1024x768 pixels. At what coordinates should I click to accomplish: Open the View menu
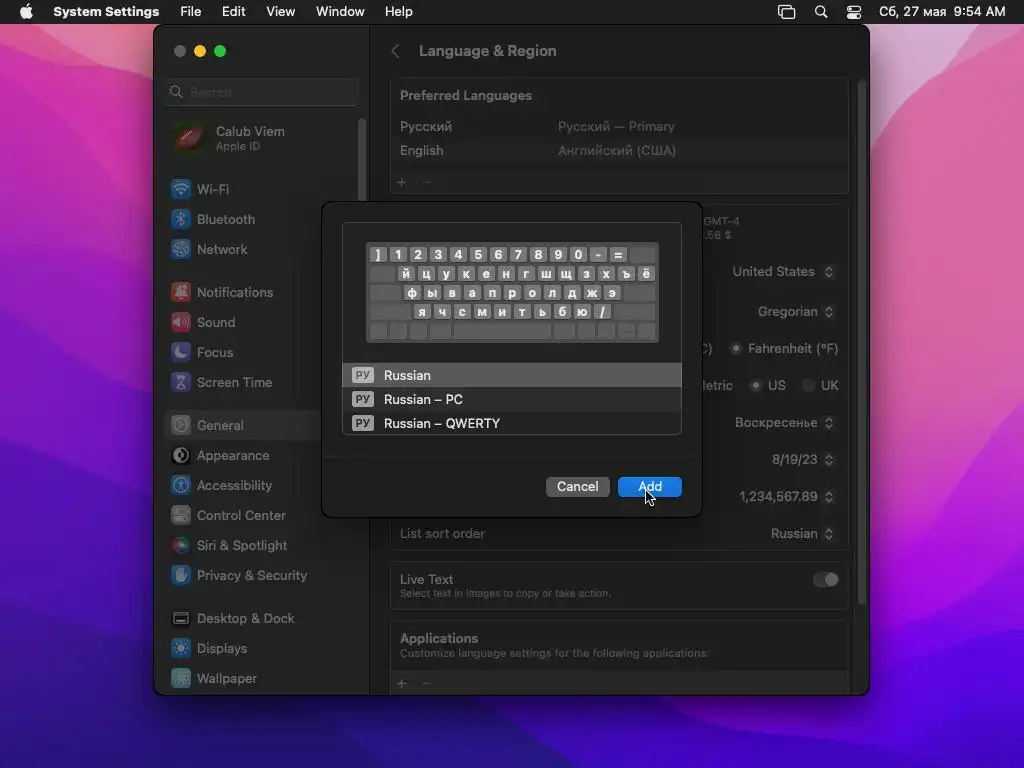pos(280,12)
